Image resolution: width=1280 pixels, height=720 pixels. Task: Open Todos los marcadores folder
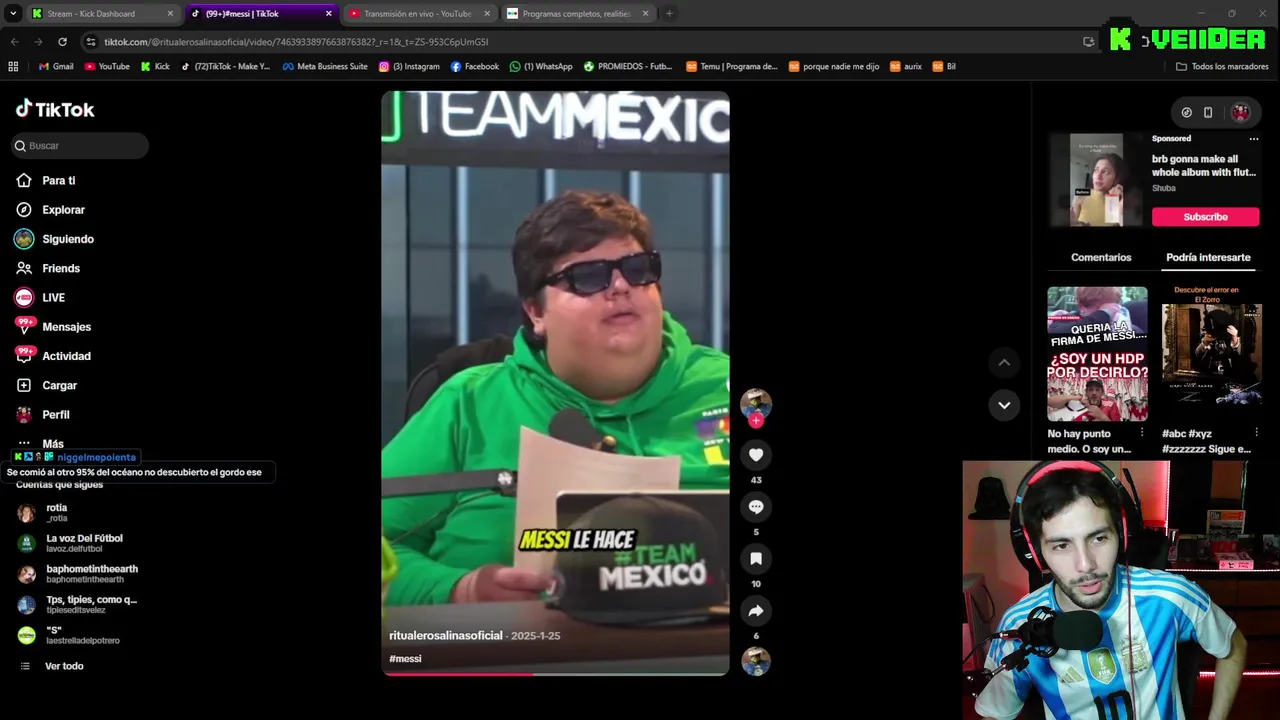tap(1222, 66)
